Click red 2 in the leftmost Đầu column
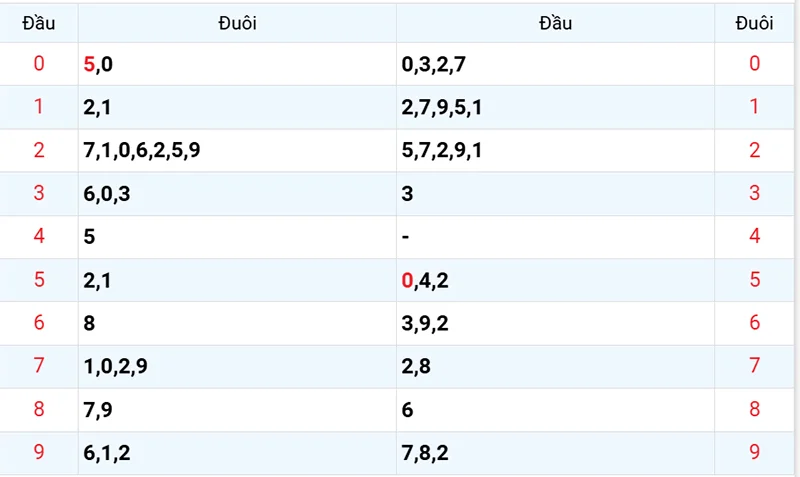 click(x=39, y=151)
